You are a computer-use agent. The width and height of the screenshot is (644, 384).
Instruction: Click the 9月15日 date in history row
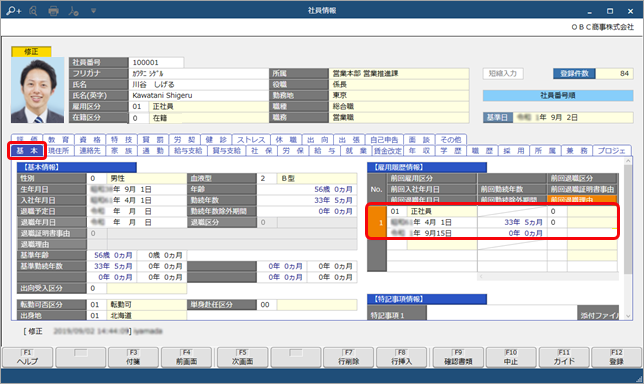click(x=432, y=233)
